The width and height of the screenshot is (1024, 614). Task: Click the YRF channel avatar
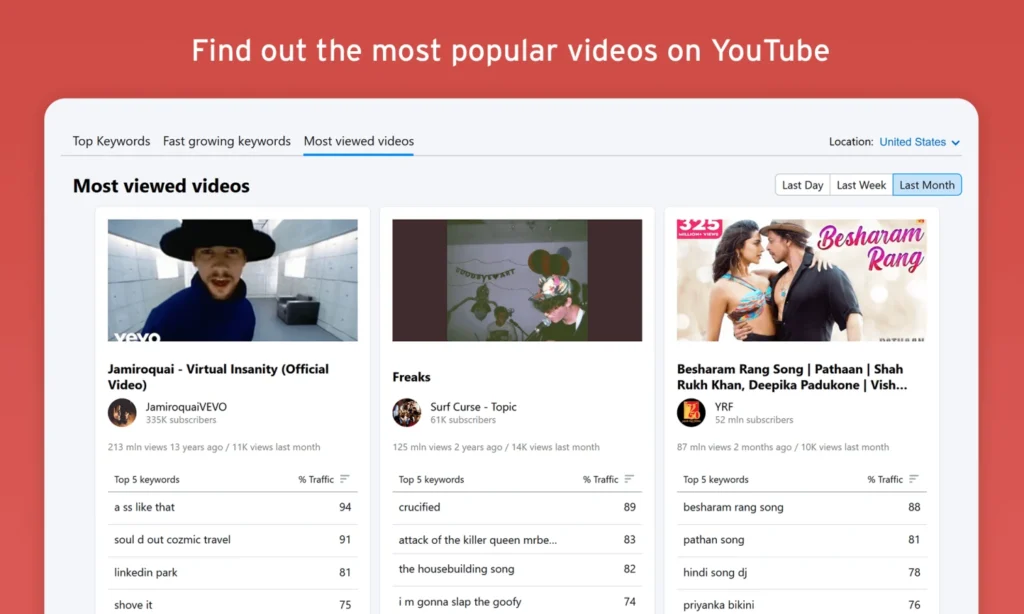click(691, 413)
